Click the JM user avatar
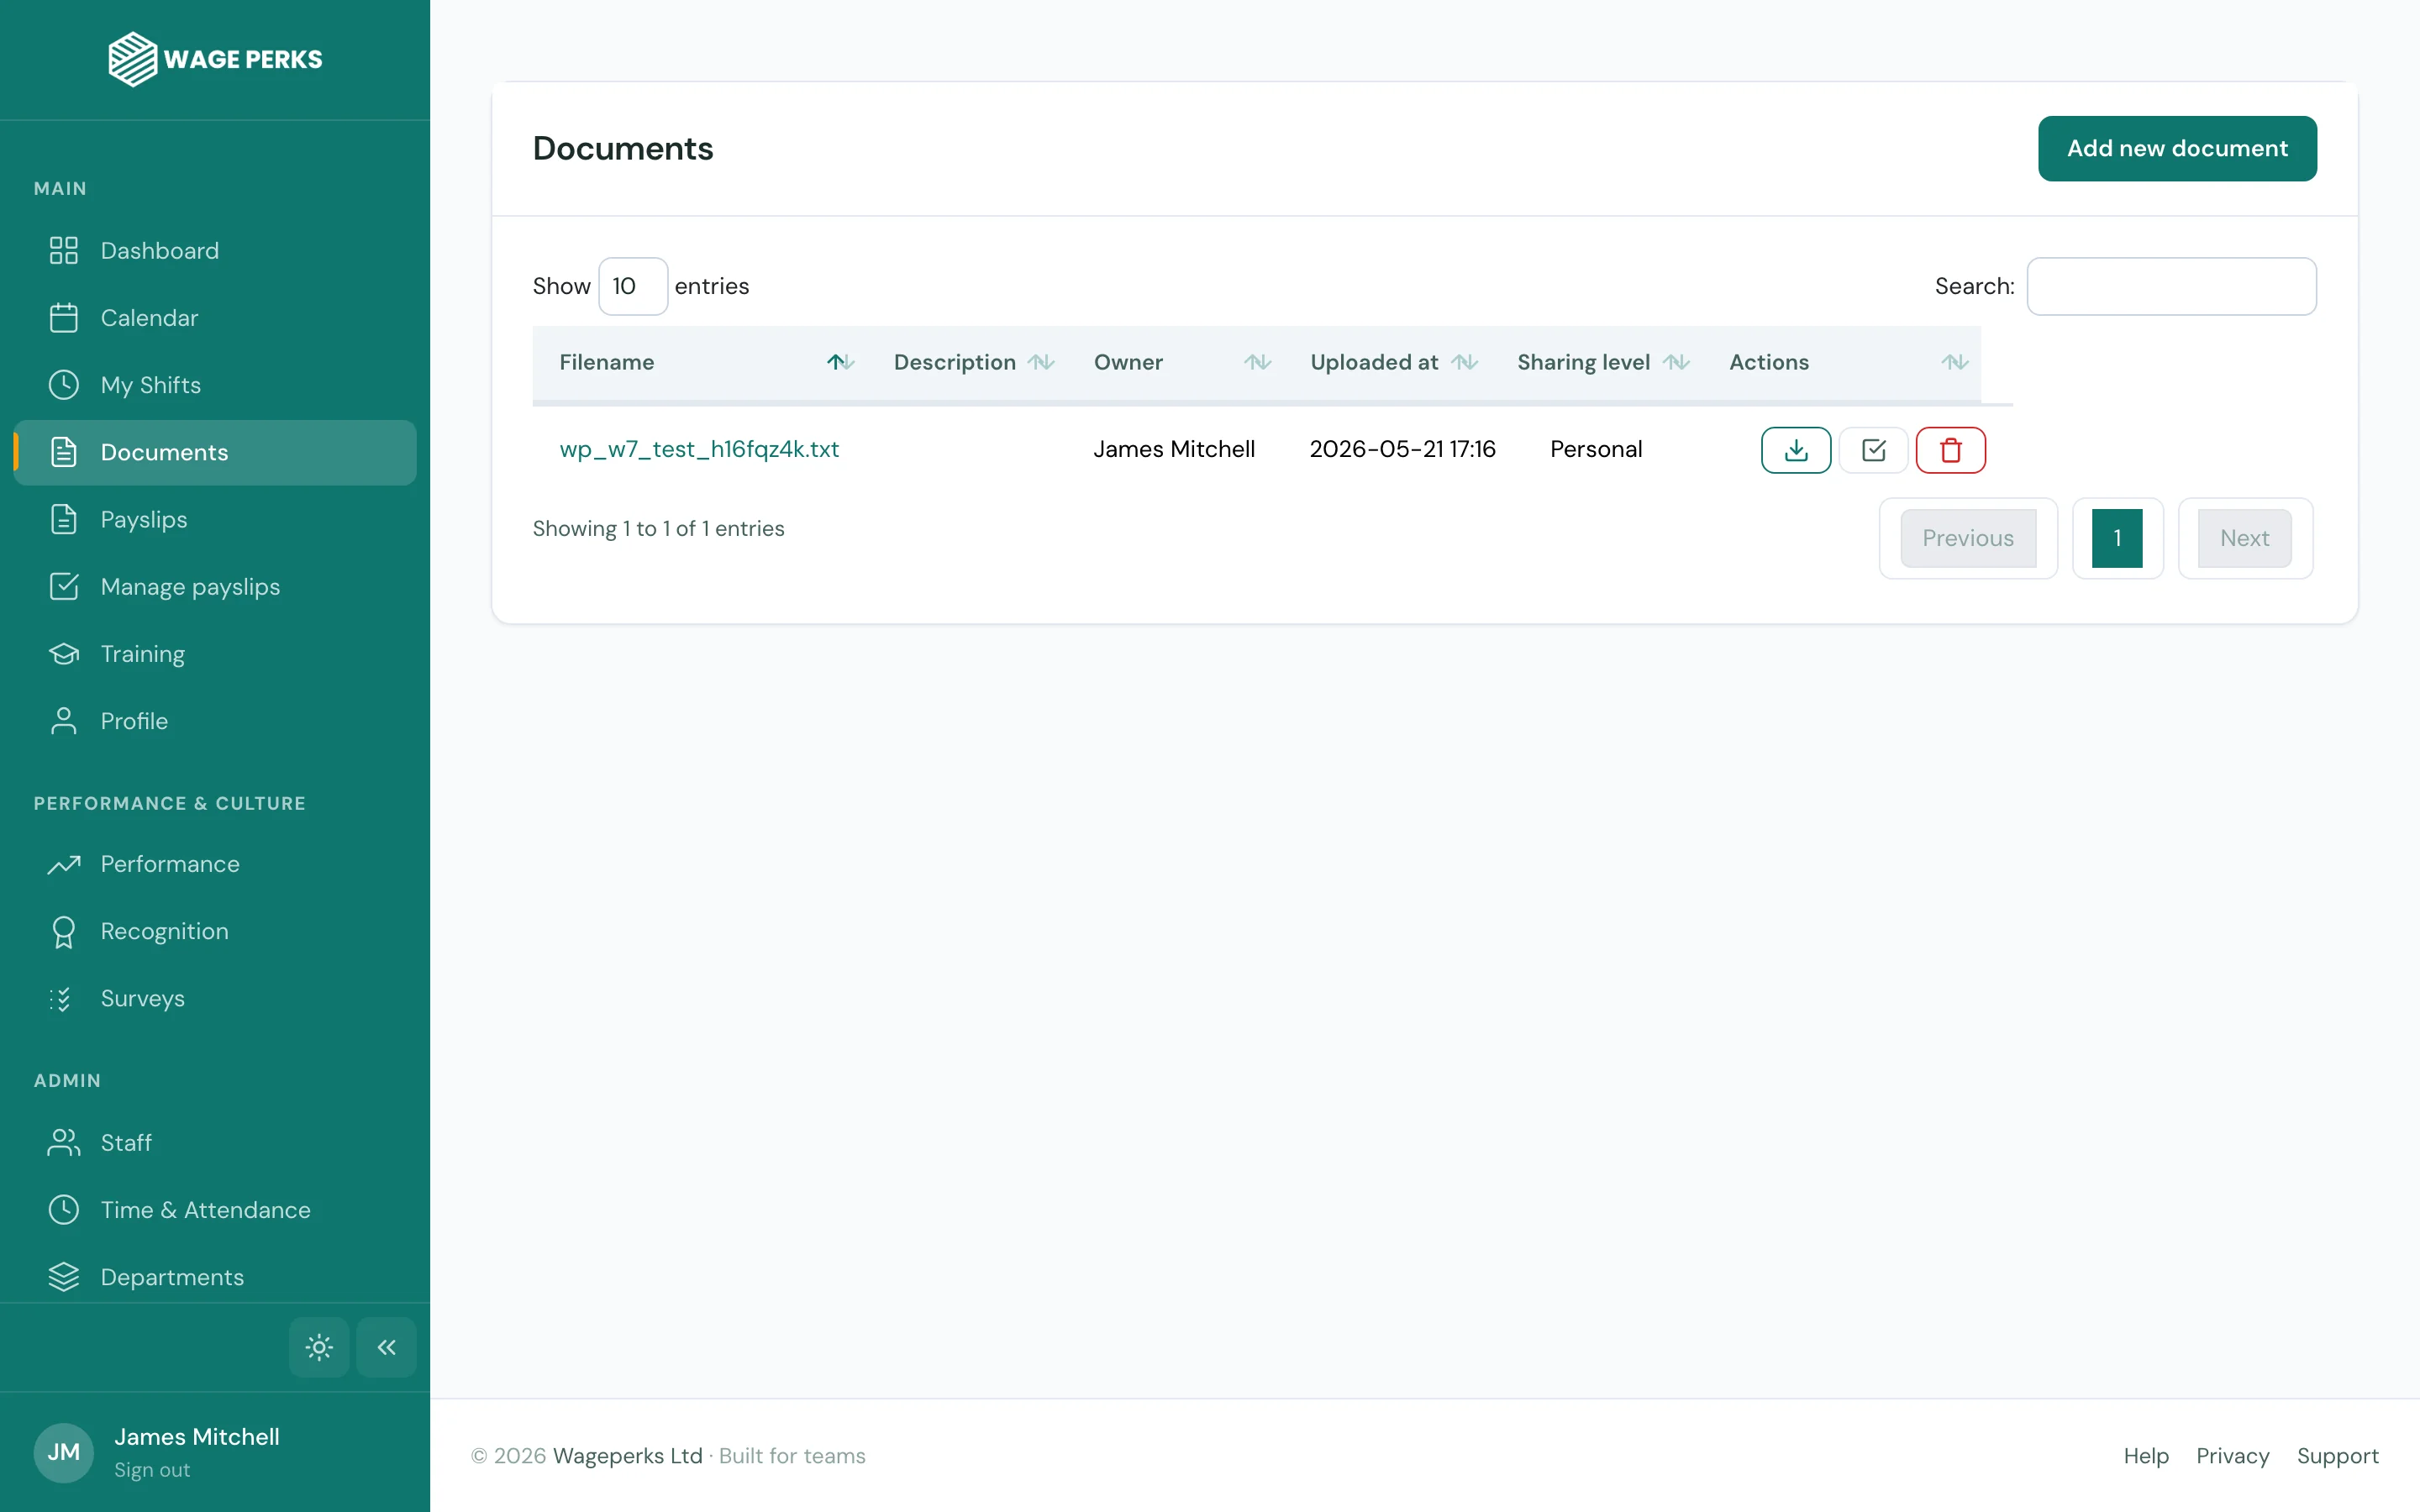Image resolution: width=2420 pixels, height=1512 pixels. pyautogui.click(x=64, y=1452)
